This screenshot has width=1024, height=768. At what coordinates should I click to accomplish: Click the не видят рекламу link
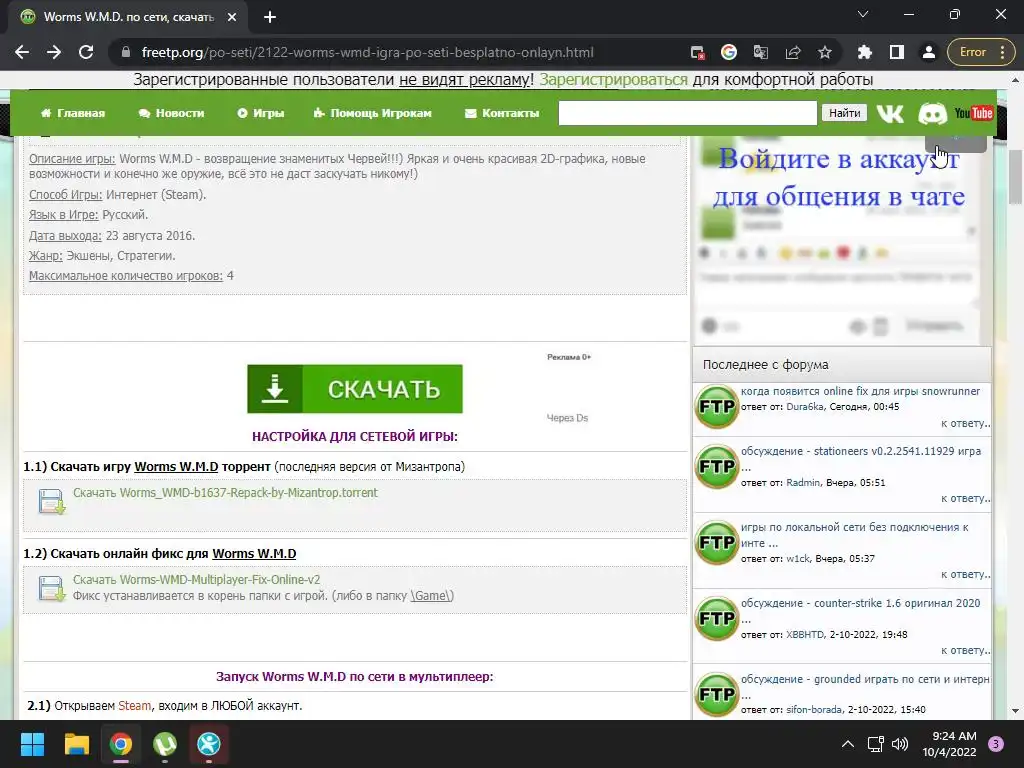point(464,80)
